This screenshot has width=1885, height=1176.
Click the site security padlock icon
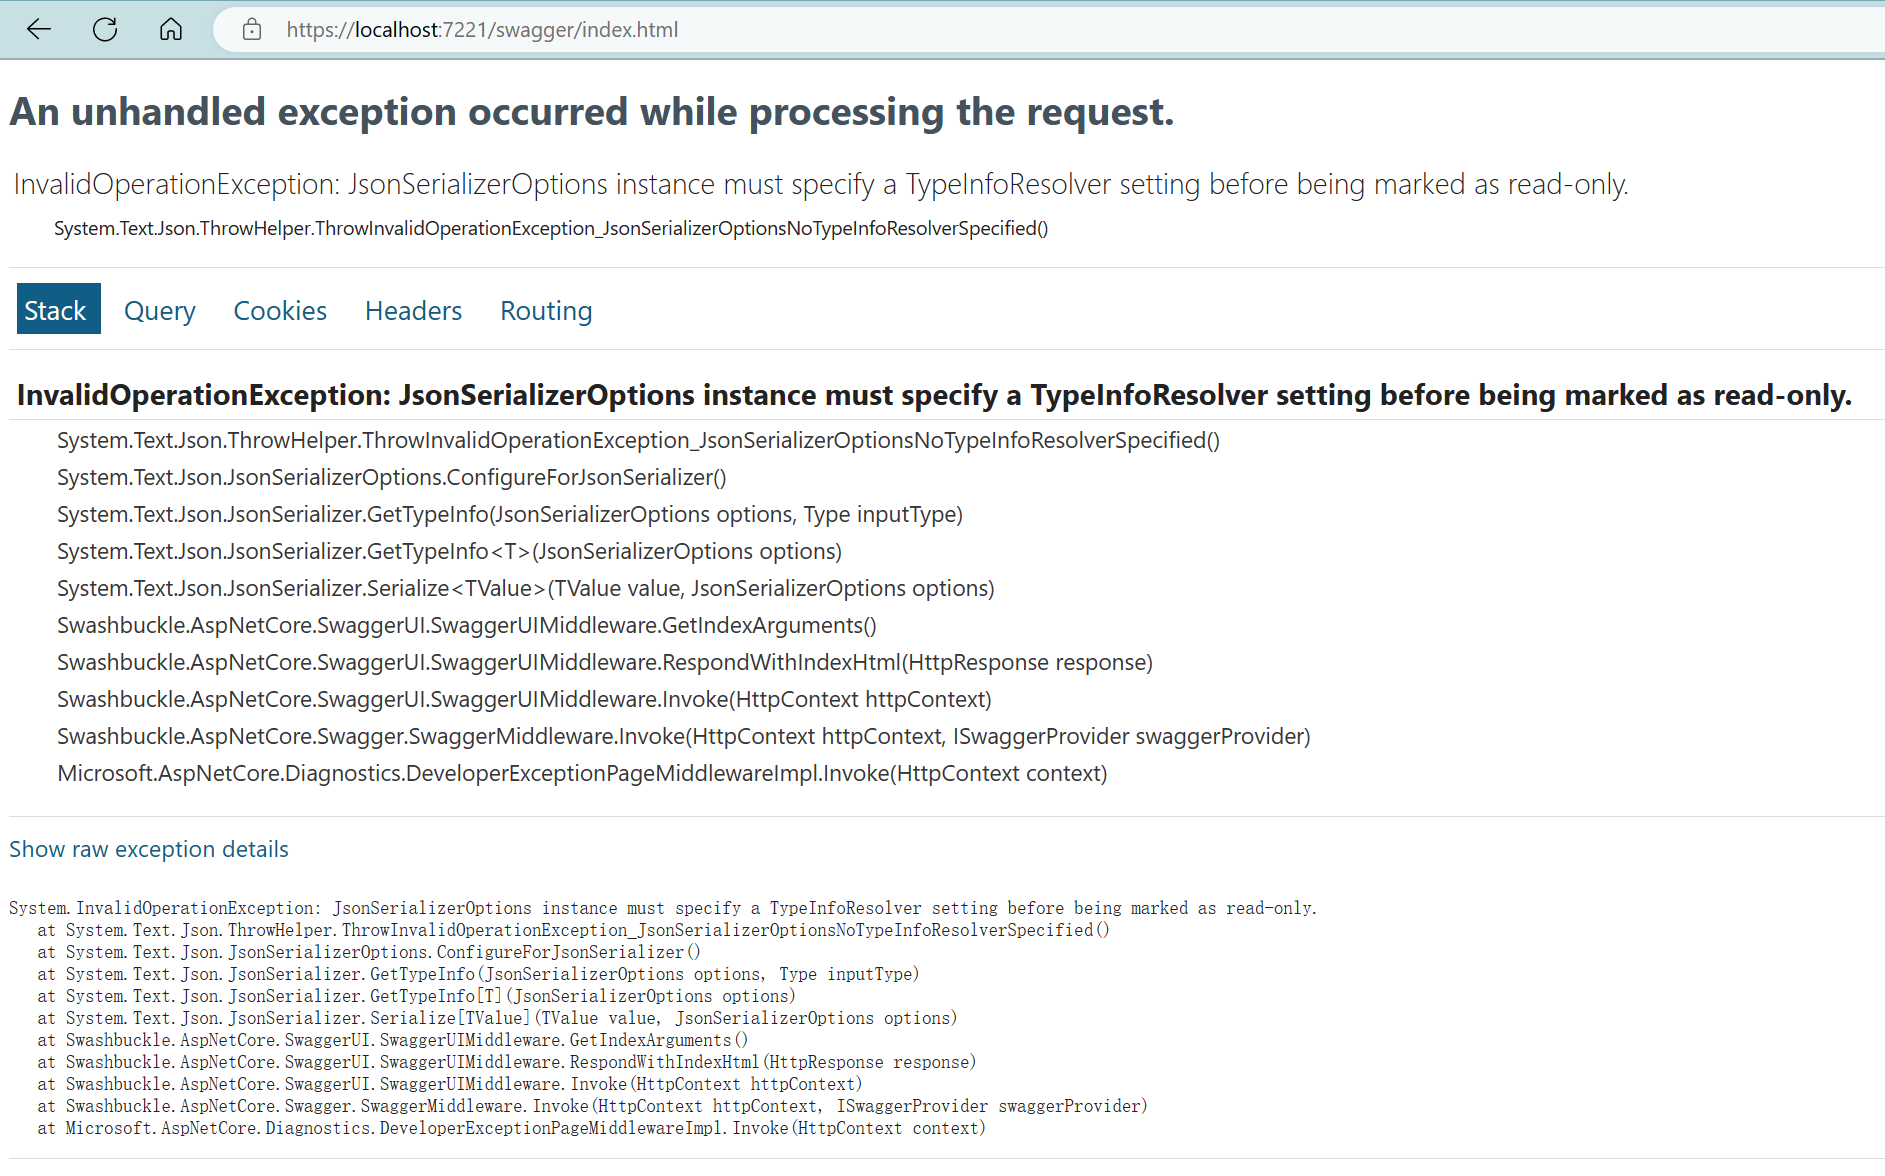(251, 29)
